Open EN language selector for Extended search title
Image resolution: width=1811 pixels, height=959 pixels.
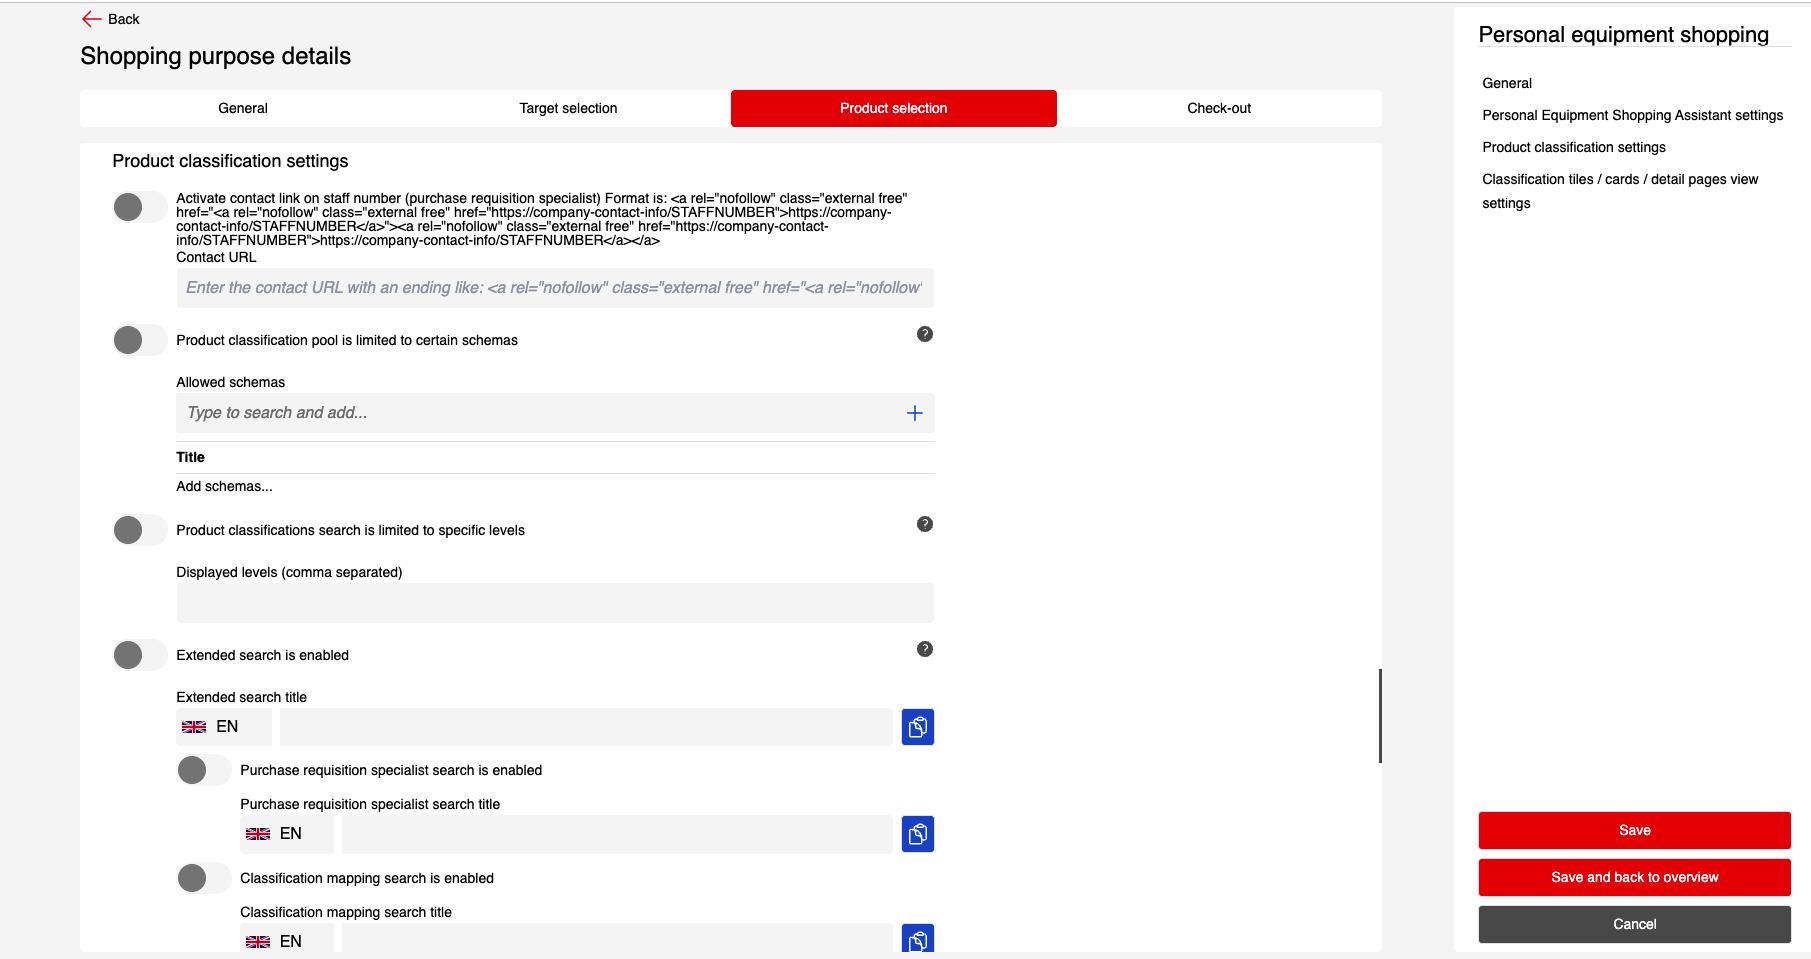[x=224, y=727]
